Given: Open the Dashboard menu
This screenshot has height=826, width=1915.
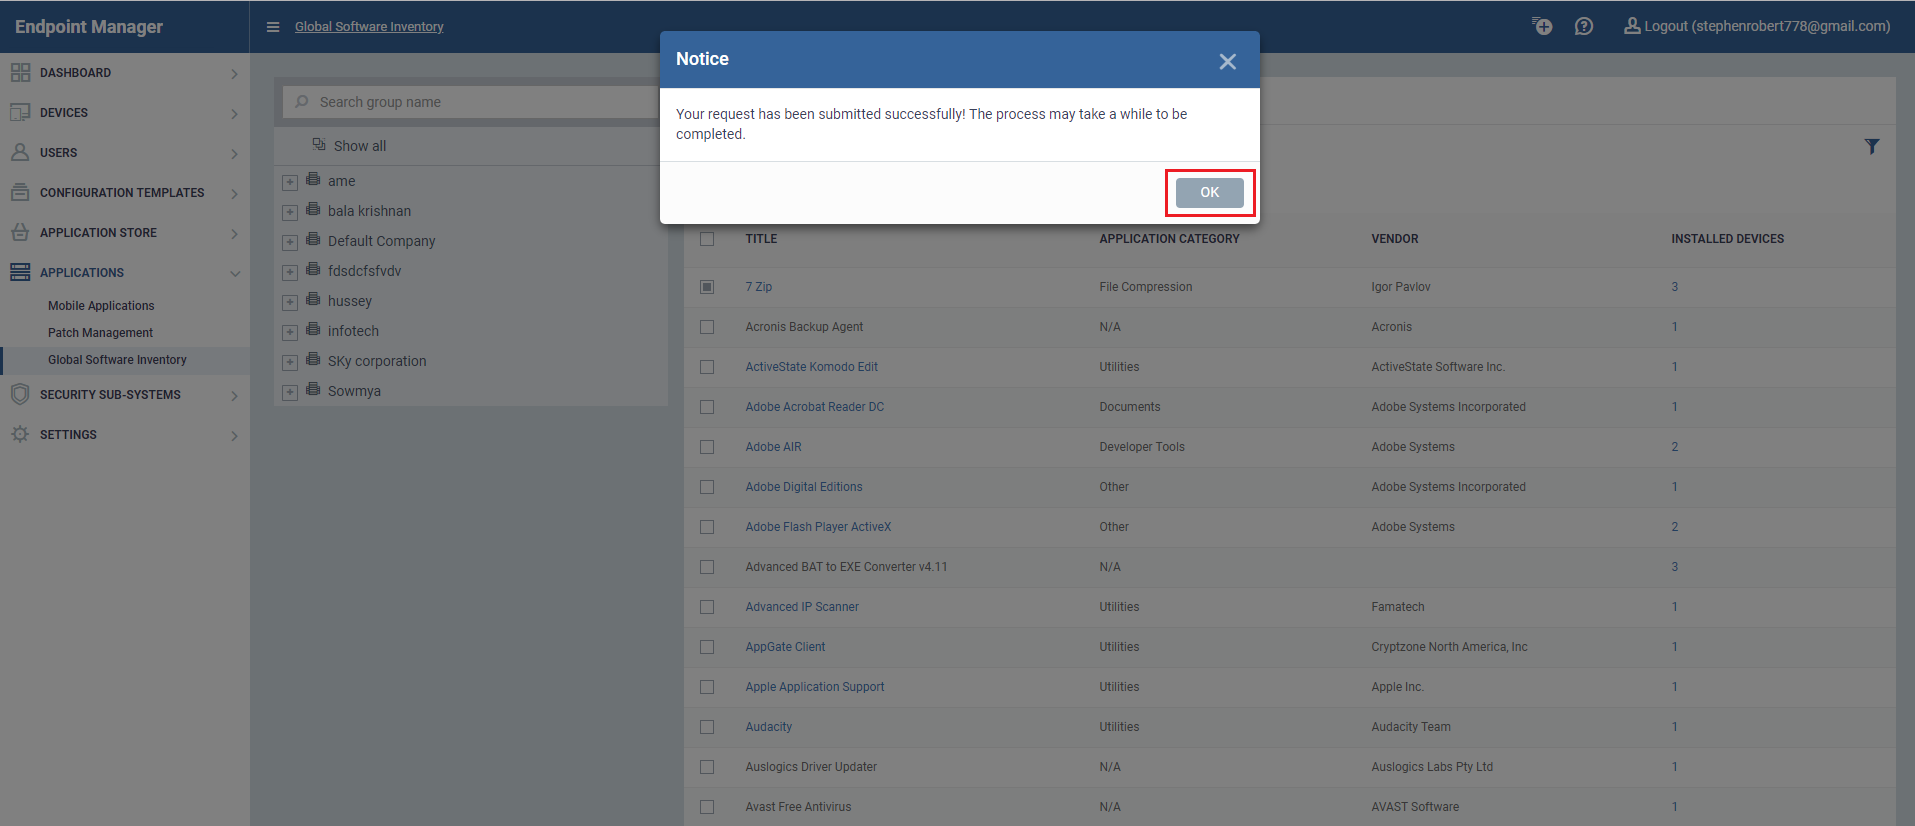Looking at the screenshot, I should tap(125, 73).
